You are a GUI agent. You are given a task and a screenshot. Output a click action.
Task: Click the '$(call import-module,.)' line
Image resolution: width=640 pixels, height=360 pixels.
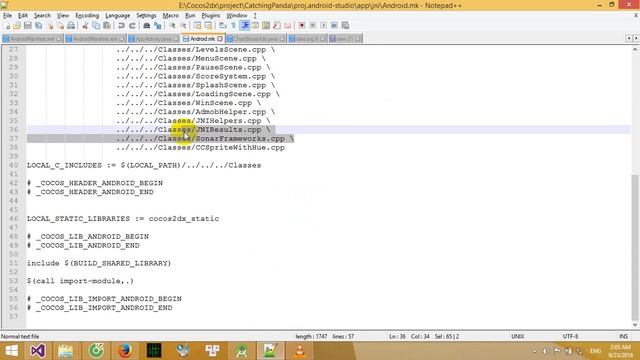[x=80, y=281]
